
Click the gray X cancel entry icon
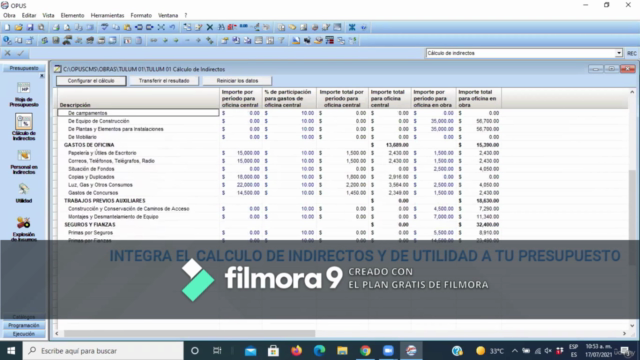pyautogui.click(x=7, y=53)
